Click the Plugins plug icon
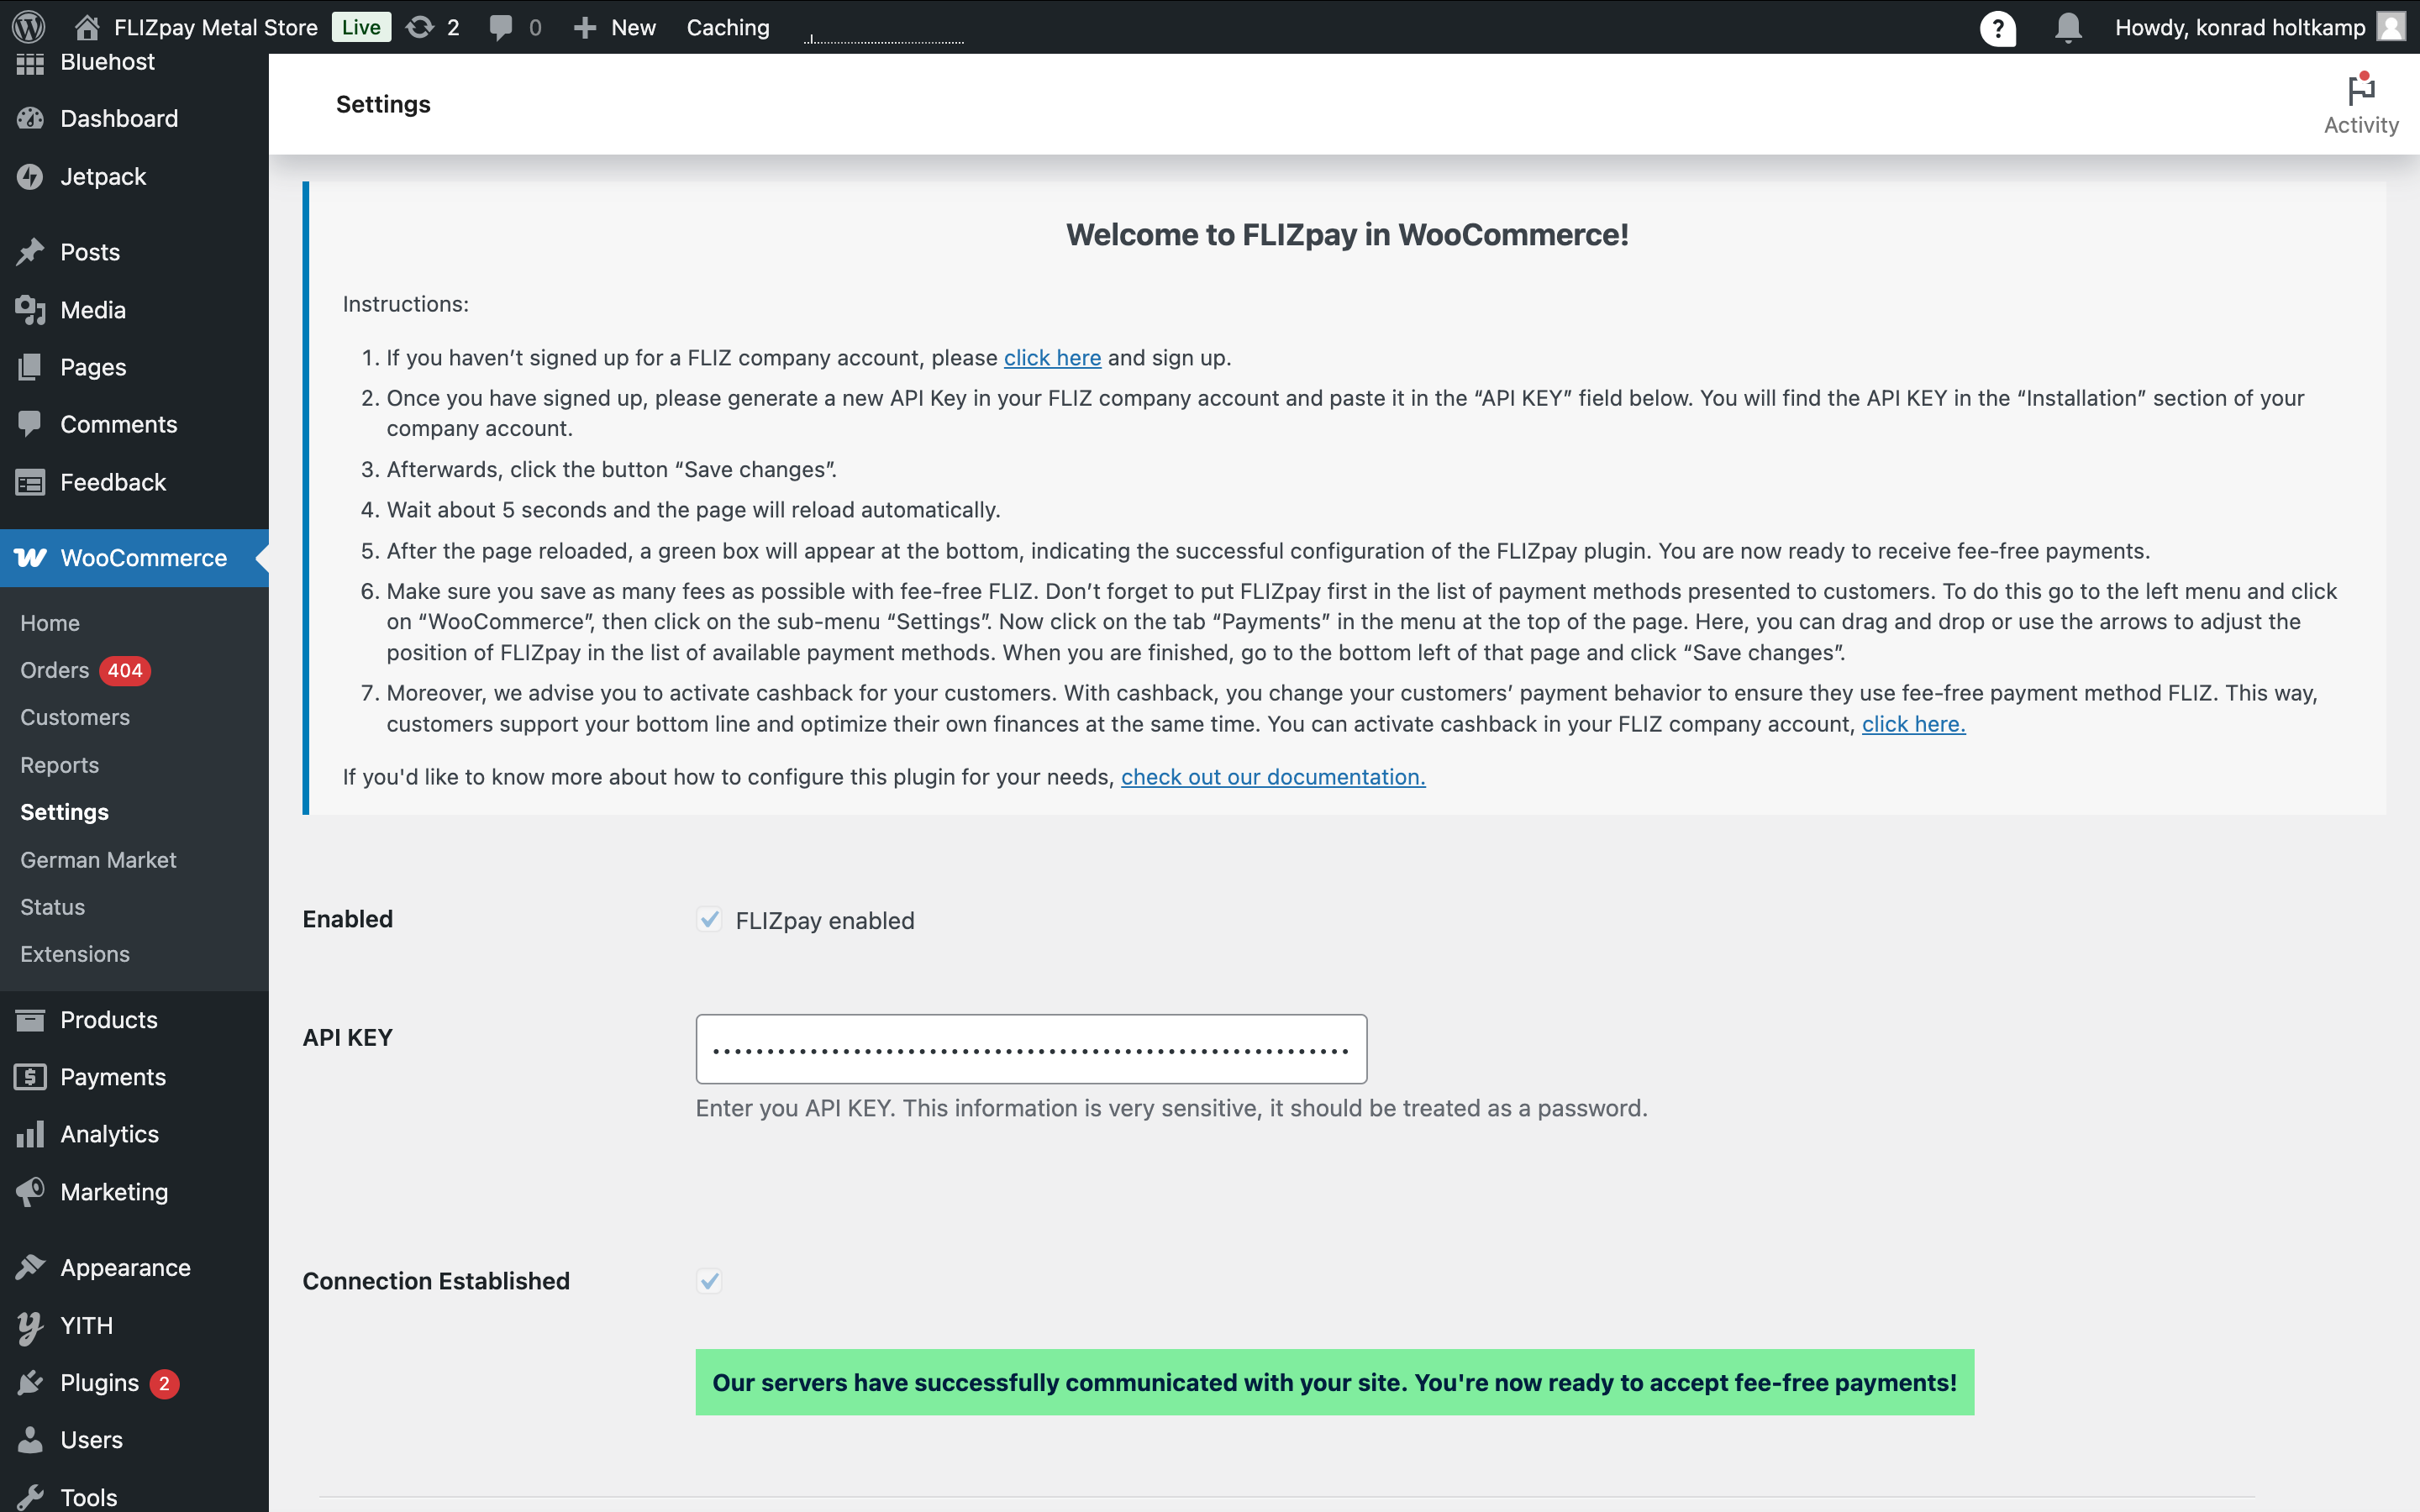This screenshot has height=1512, width=2420. (x=30, y=1382)
